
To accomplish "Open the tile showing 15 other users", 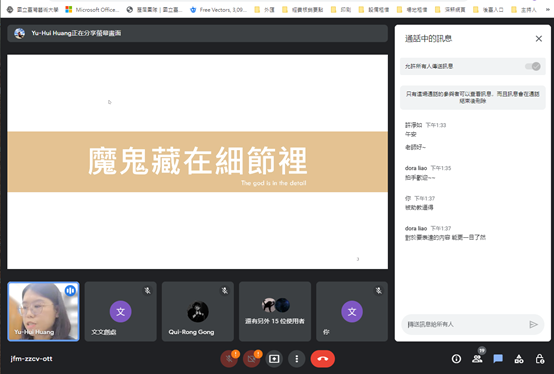I will coord(275,311).
